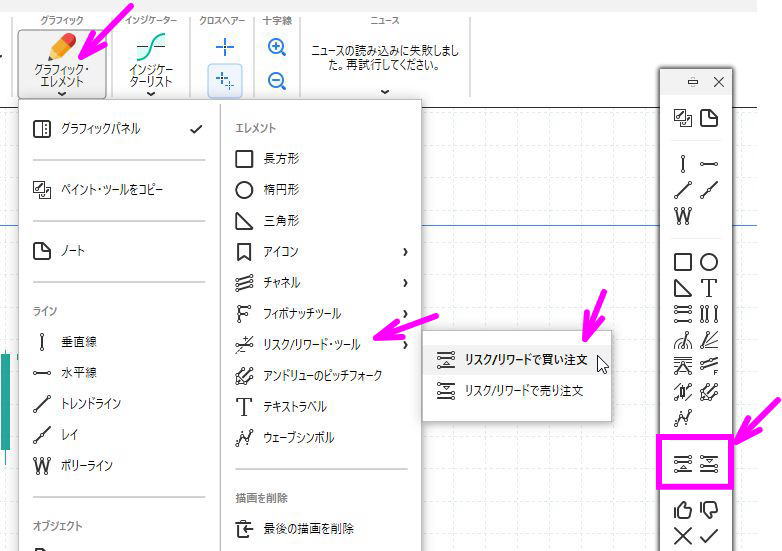Click the zoom-in magnifier icon
This screenshot has height=551, width=782.
277,47
